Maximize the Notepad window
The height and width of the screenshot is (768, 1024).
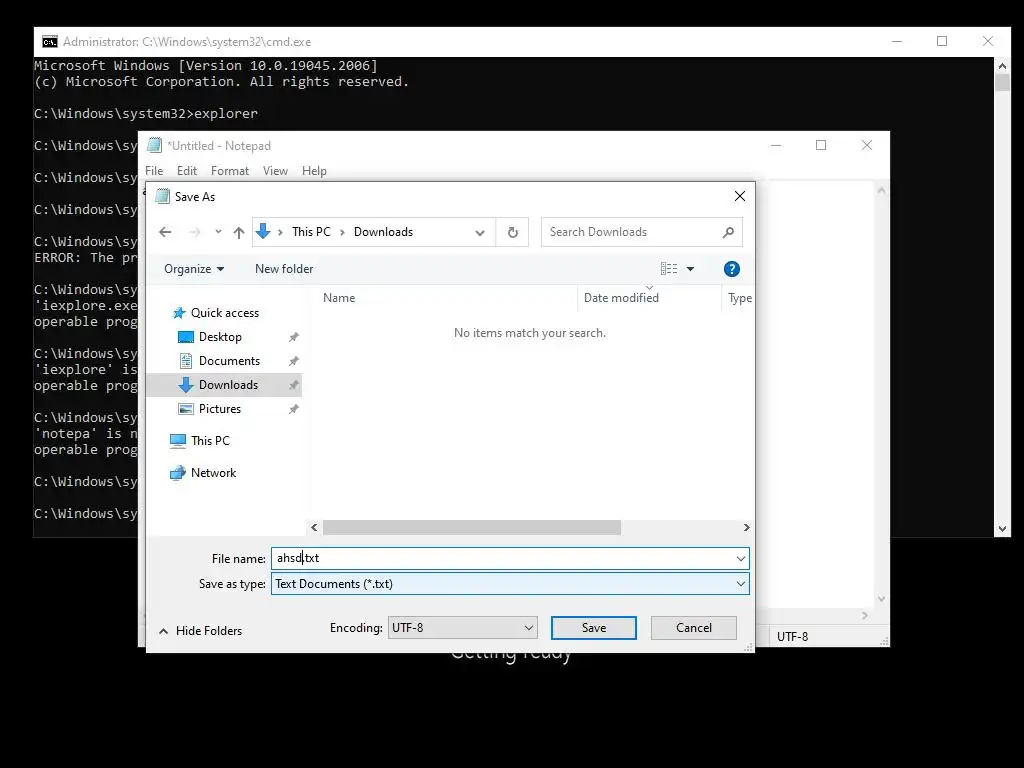[821, 145]
